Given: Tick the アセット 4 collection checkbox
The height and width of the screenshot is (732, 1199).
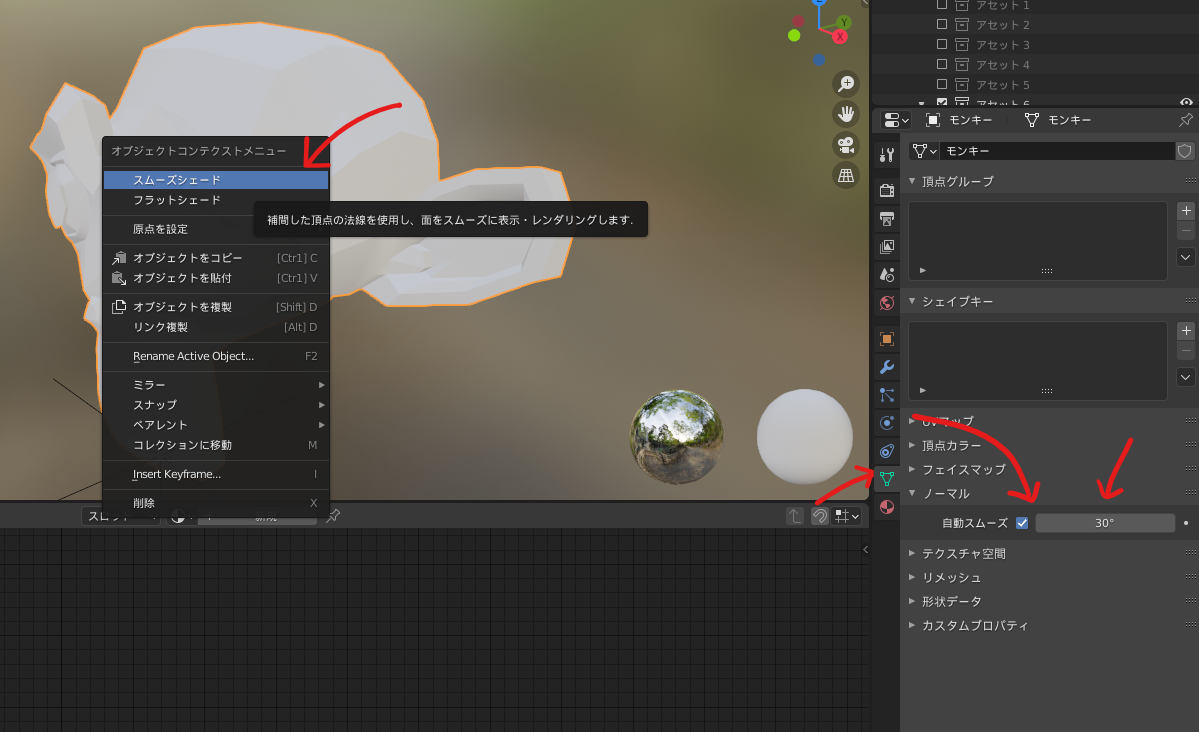Looking at the screenshot, I should click(x=942, y=64).
